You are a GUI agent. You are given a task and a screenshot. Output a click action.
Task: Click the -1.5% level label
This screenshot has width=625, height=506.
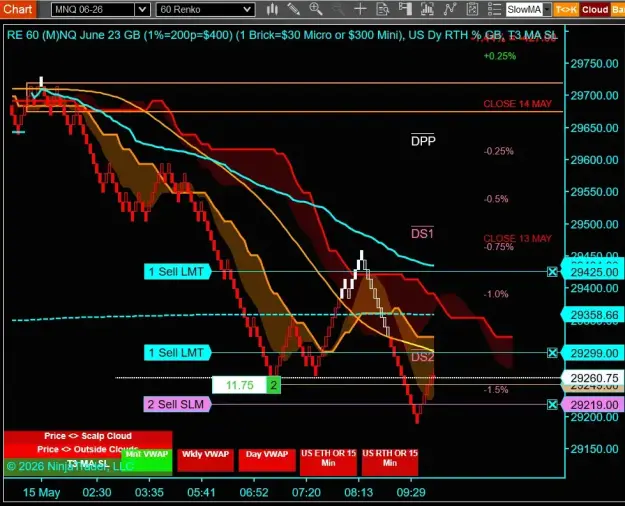click(496, 390)
